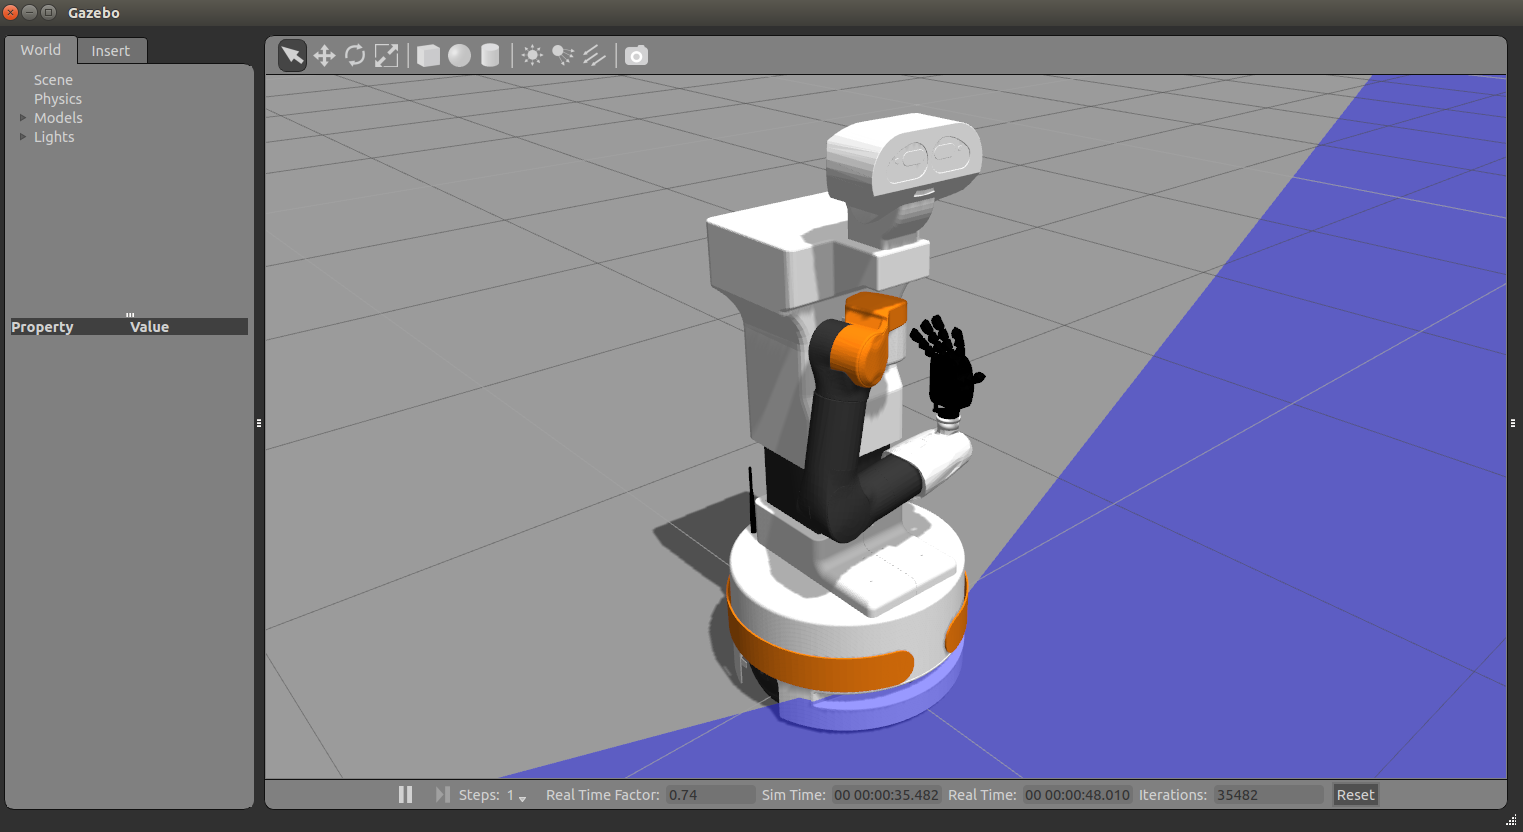Take a screenshot with camera icon
1523x832 pixels.
pos(636,55)
